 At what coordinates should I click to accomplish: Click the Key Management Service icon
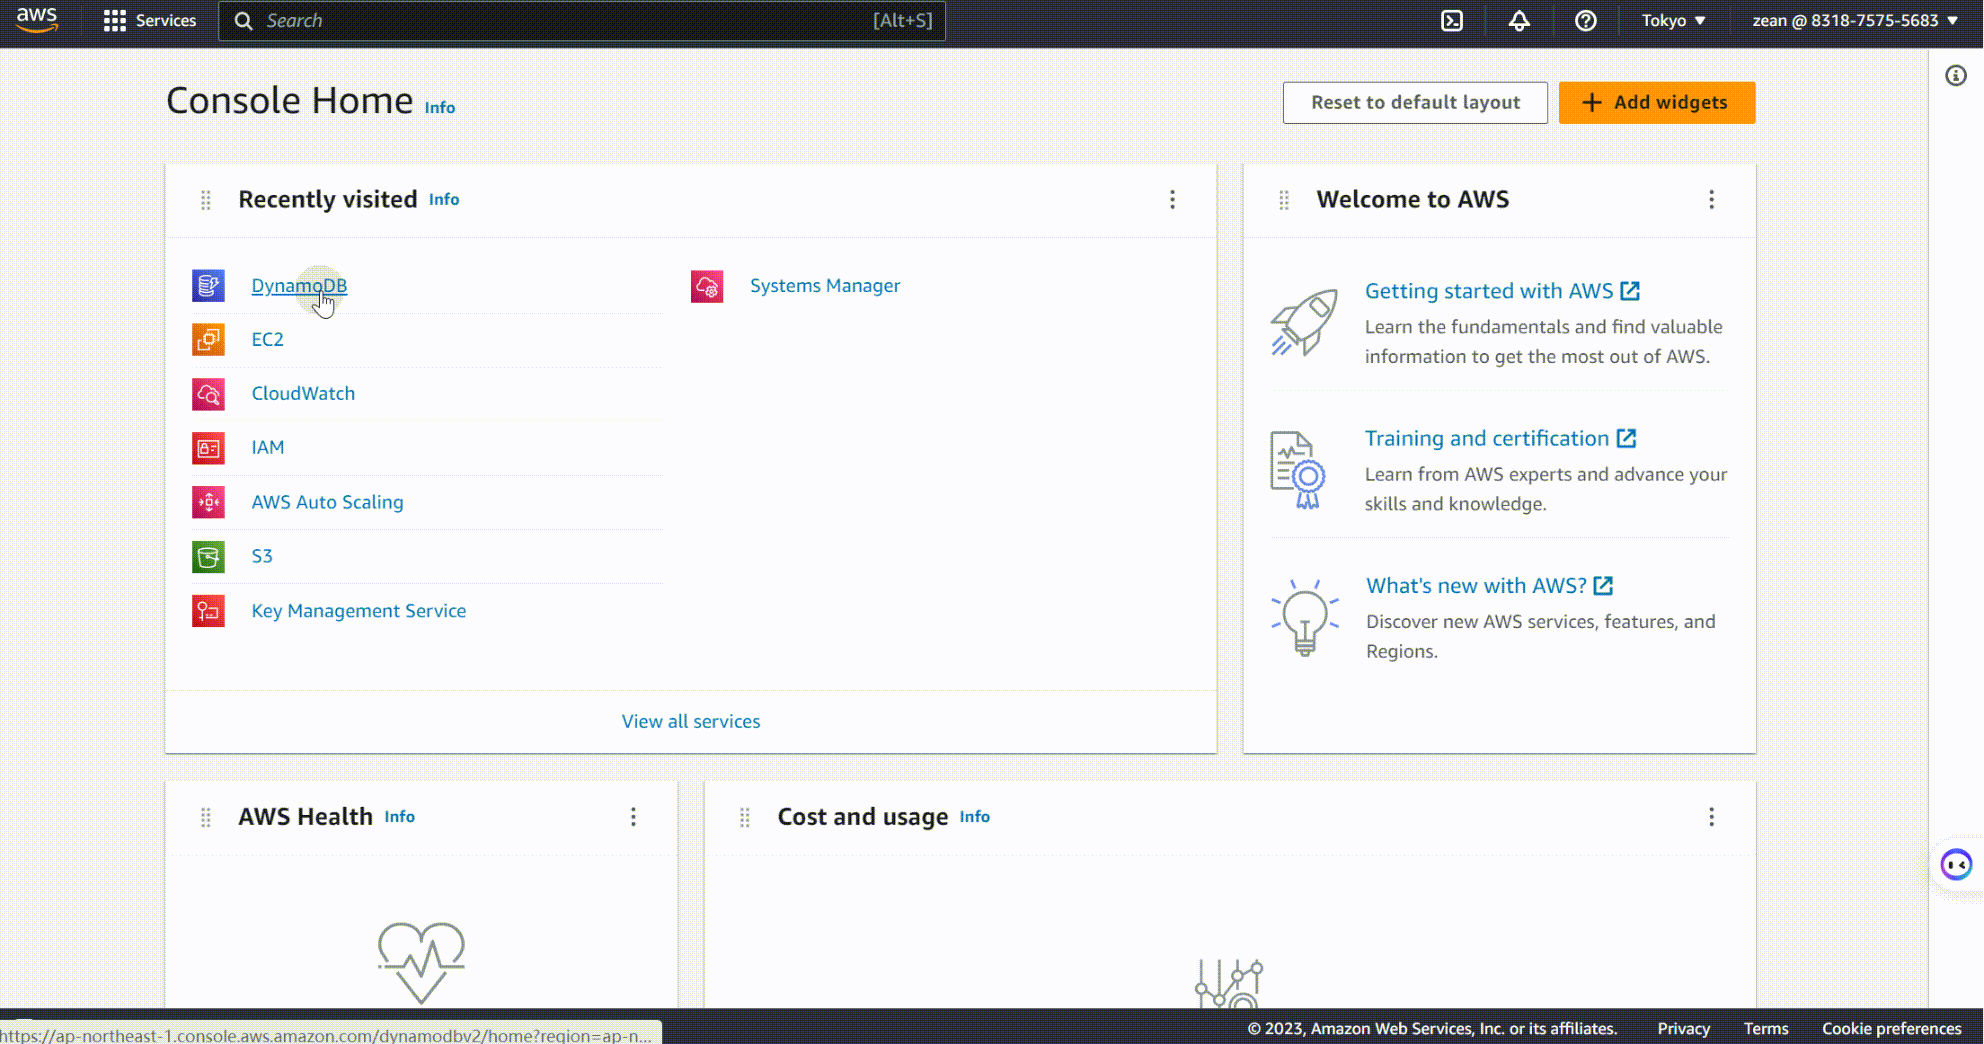(208, 611)
